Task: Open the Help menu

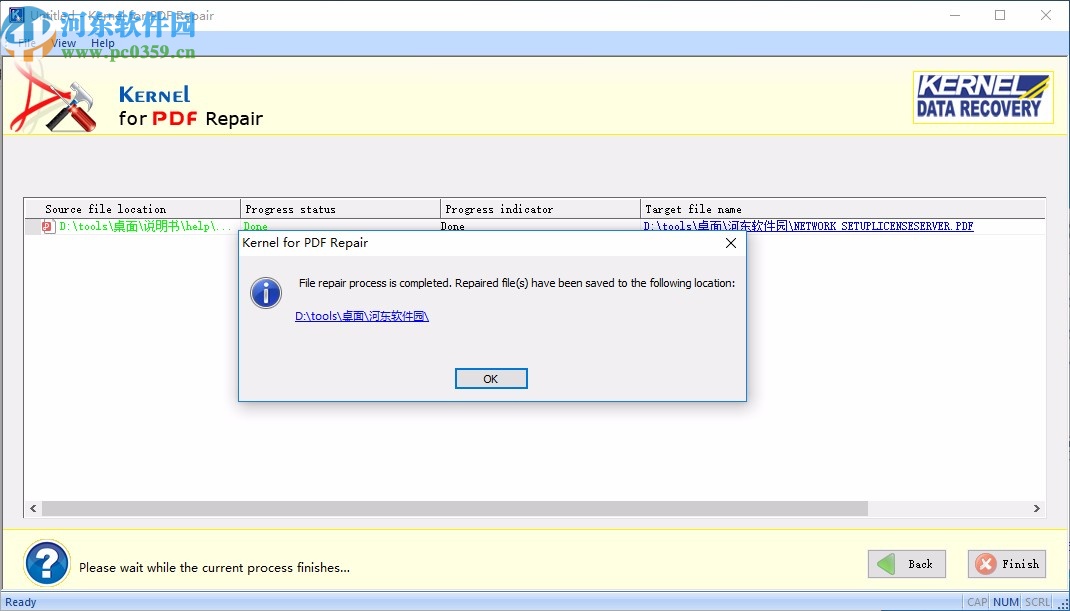Action: 102,43
